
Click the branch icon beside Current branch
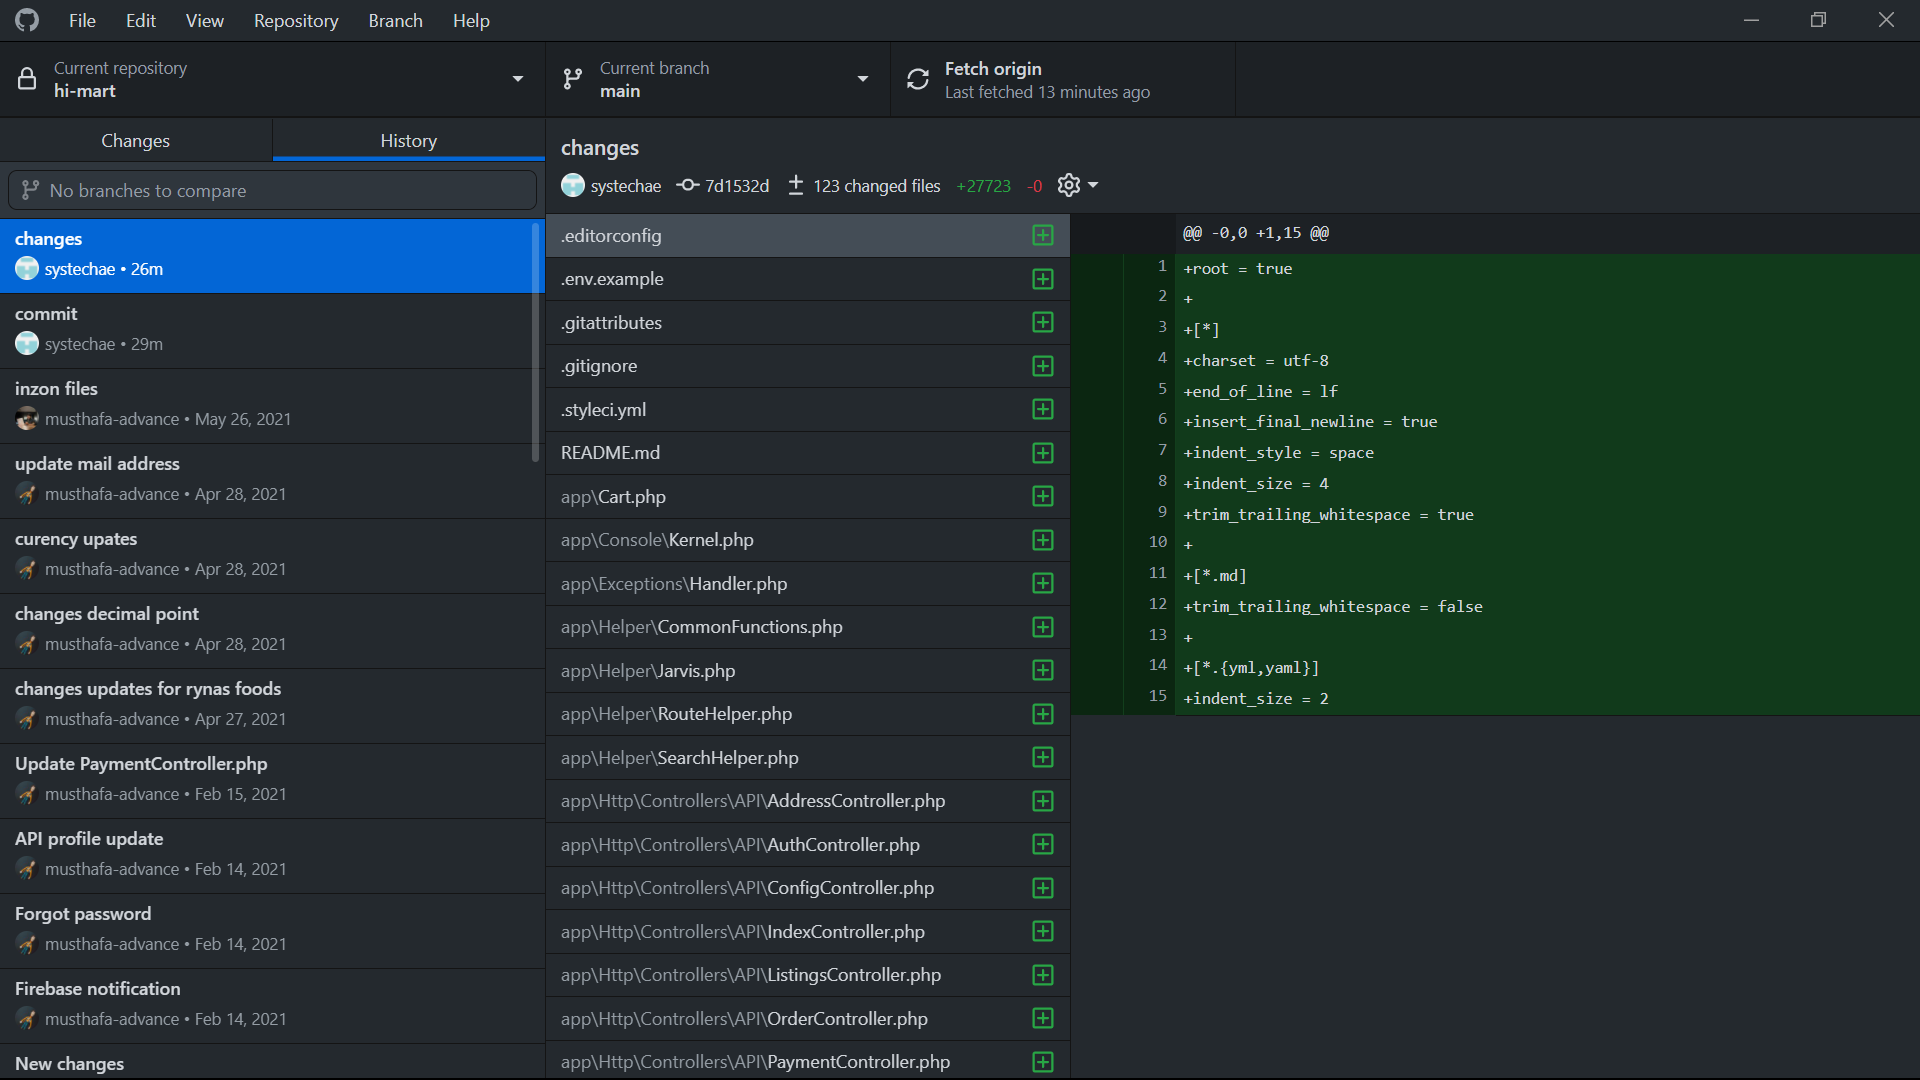[573, 79]
